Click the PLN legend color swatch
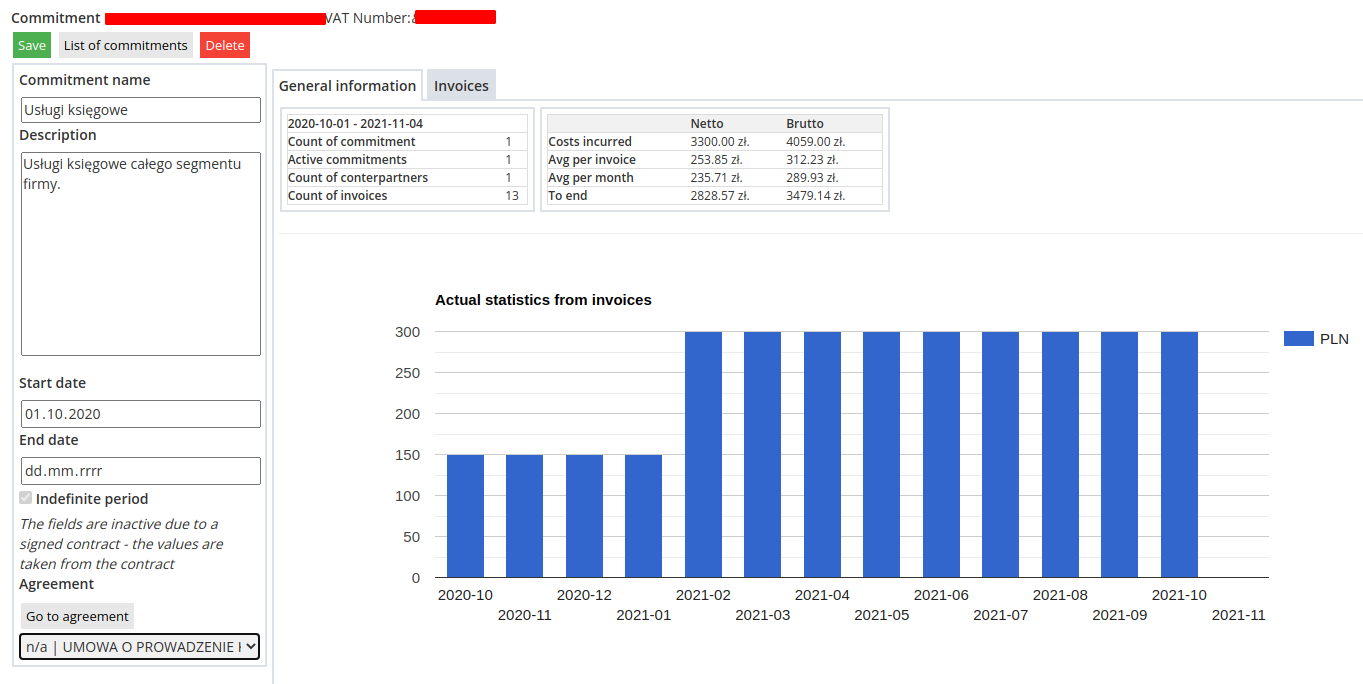The width and height of the screenshot is (1363, 684). click(1298, 339)
